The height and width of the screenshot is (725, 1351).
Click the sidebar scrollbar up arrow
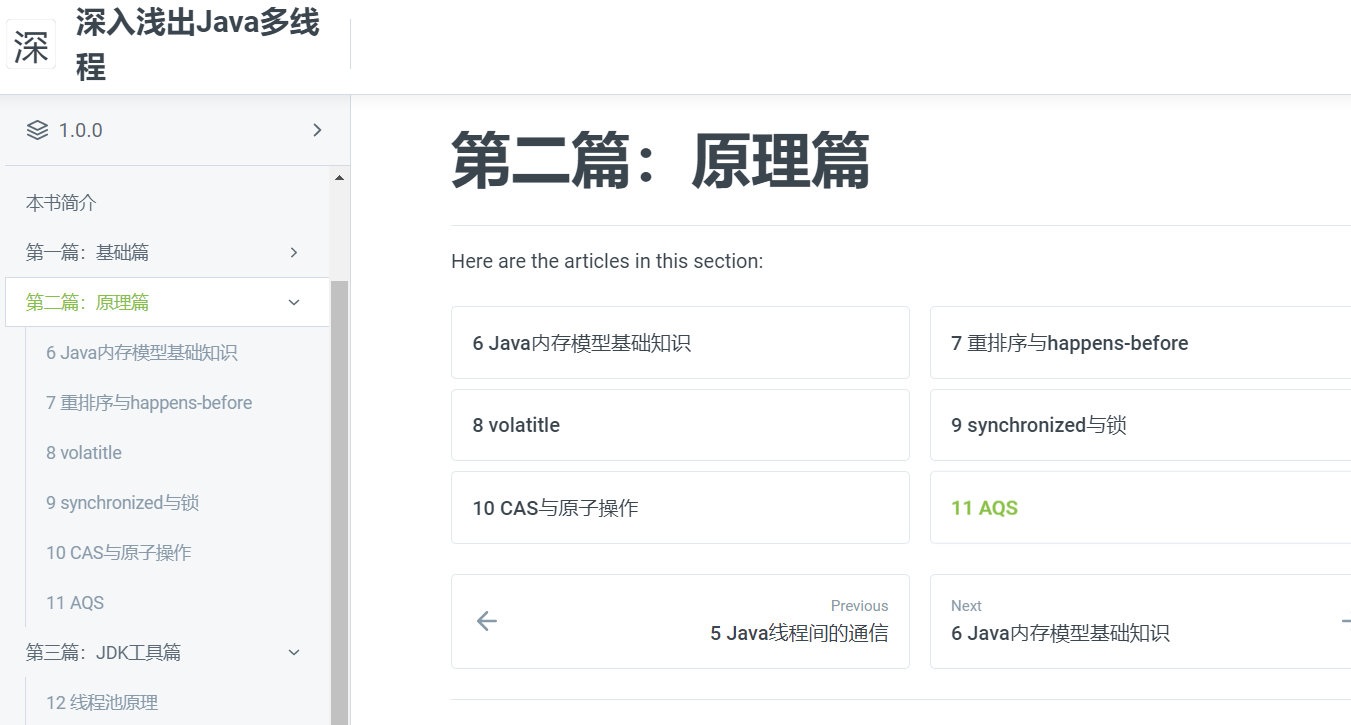pyautogui.click(x=339, y=178)
